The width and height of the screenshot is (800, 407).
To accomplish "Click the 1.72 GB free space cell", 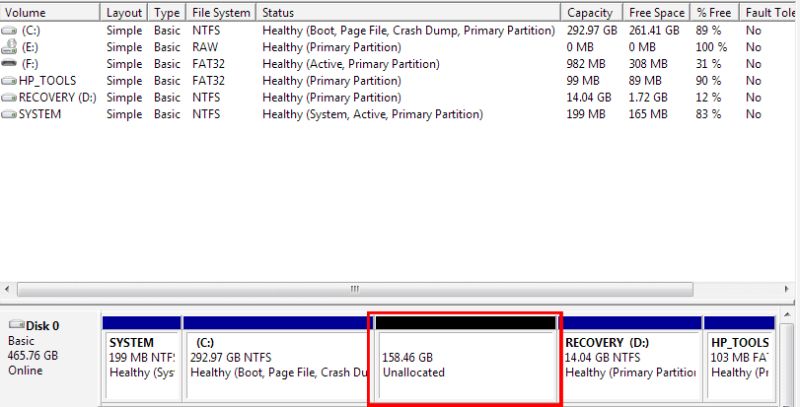I will click(x=648, y=97).
